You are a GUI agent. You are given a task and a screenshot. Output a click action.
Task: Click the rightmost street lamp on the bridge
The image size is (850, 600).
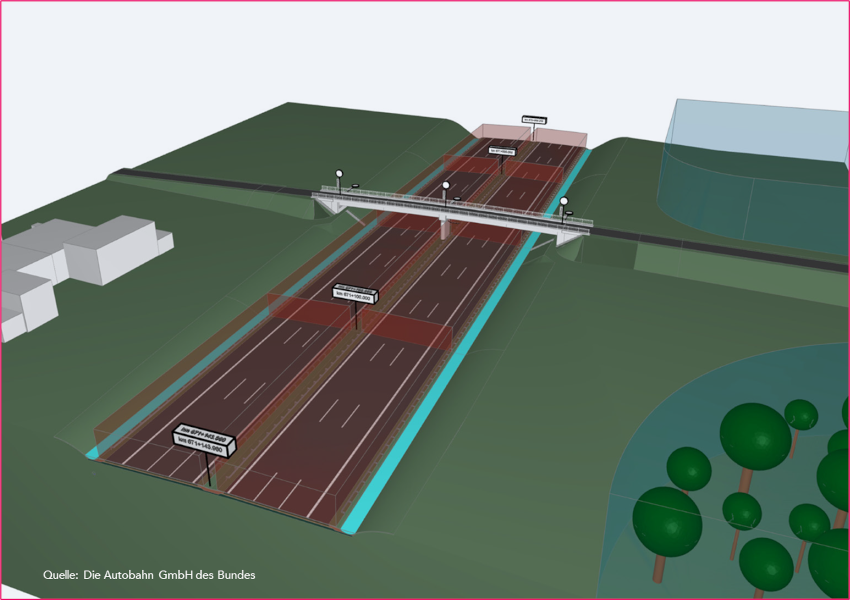pos(564,202)
